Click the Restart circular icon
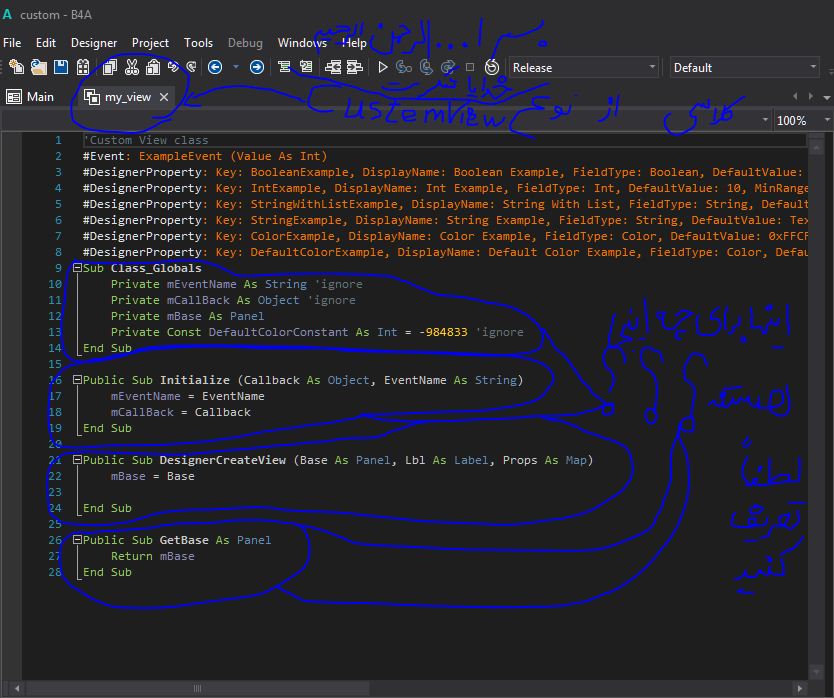Image resolution: width=834 pixels, height=698 pixels. pyautogui.click(x=491, y=67)
